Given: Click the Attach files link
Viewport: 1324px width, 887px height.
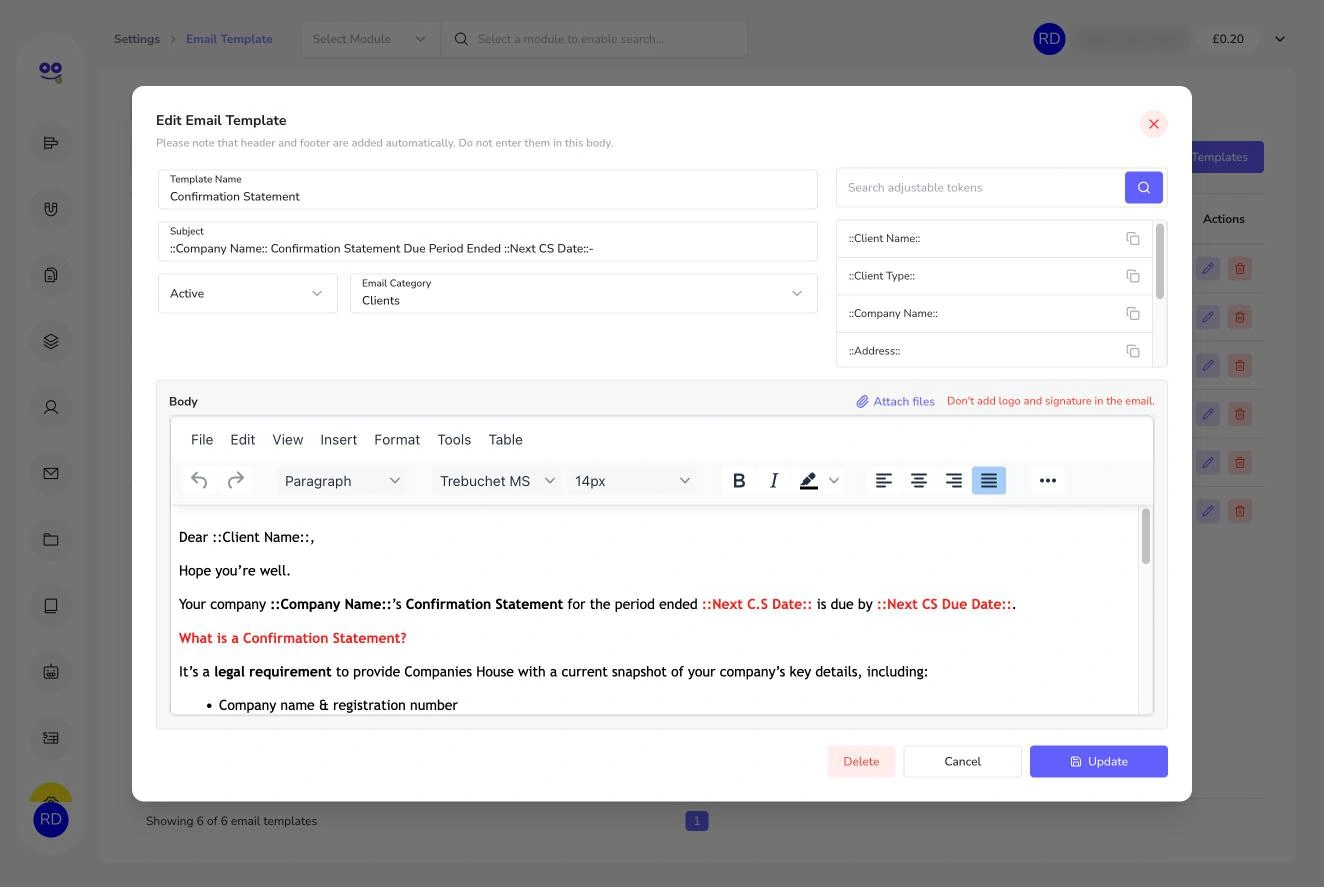Looking at the screenshot, I should click(895, 401).
